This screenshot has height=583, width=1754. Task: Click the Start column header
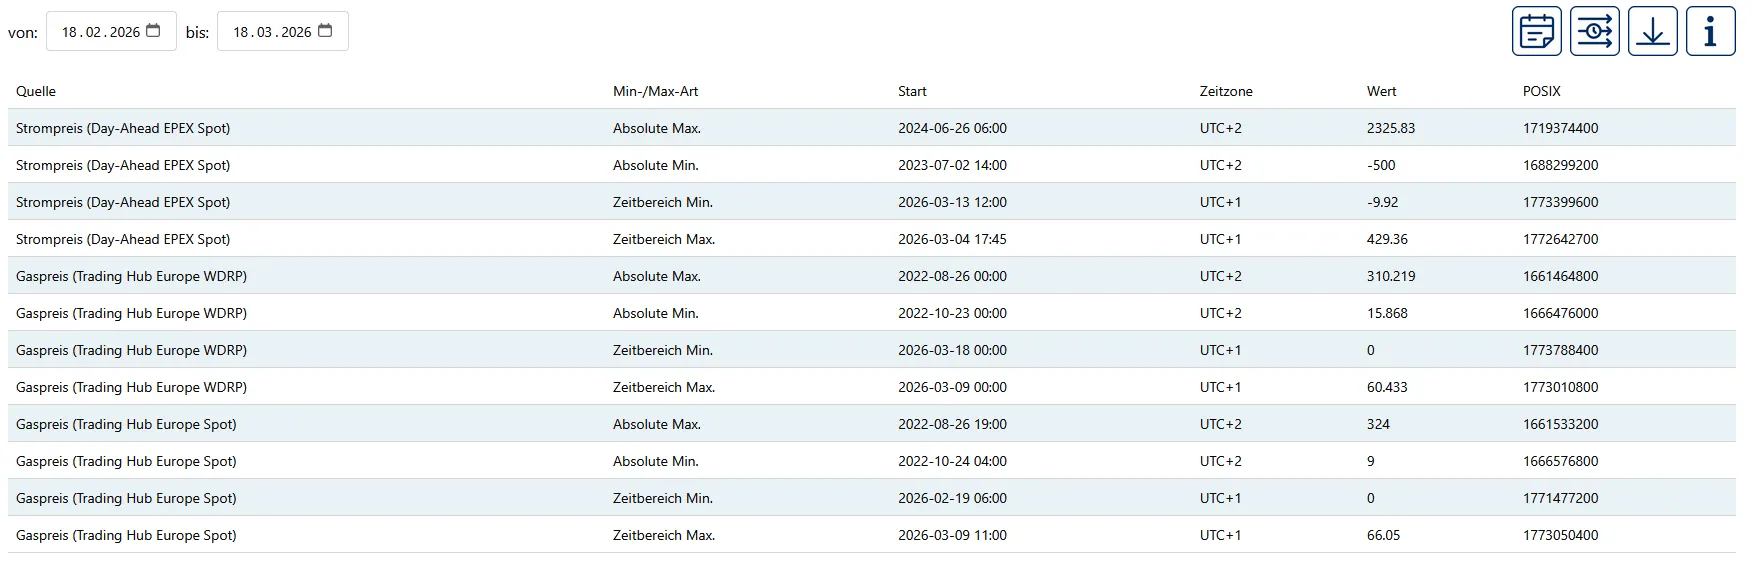coord(912,91)
